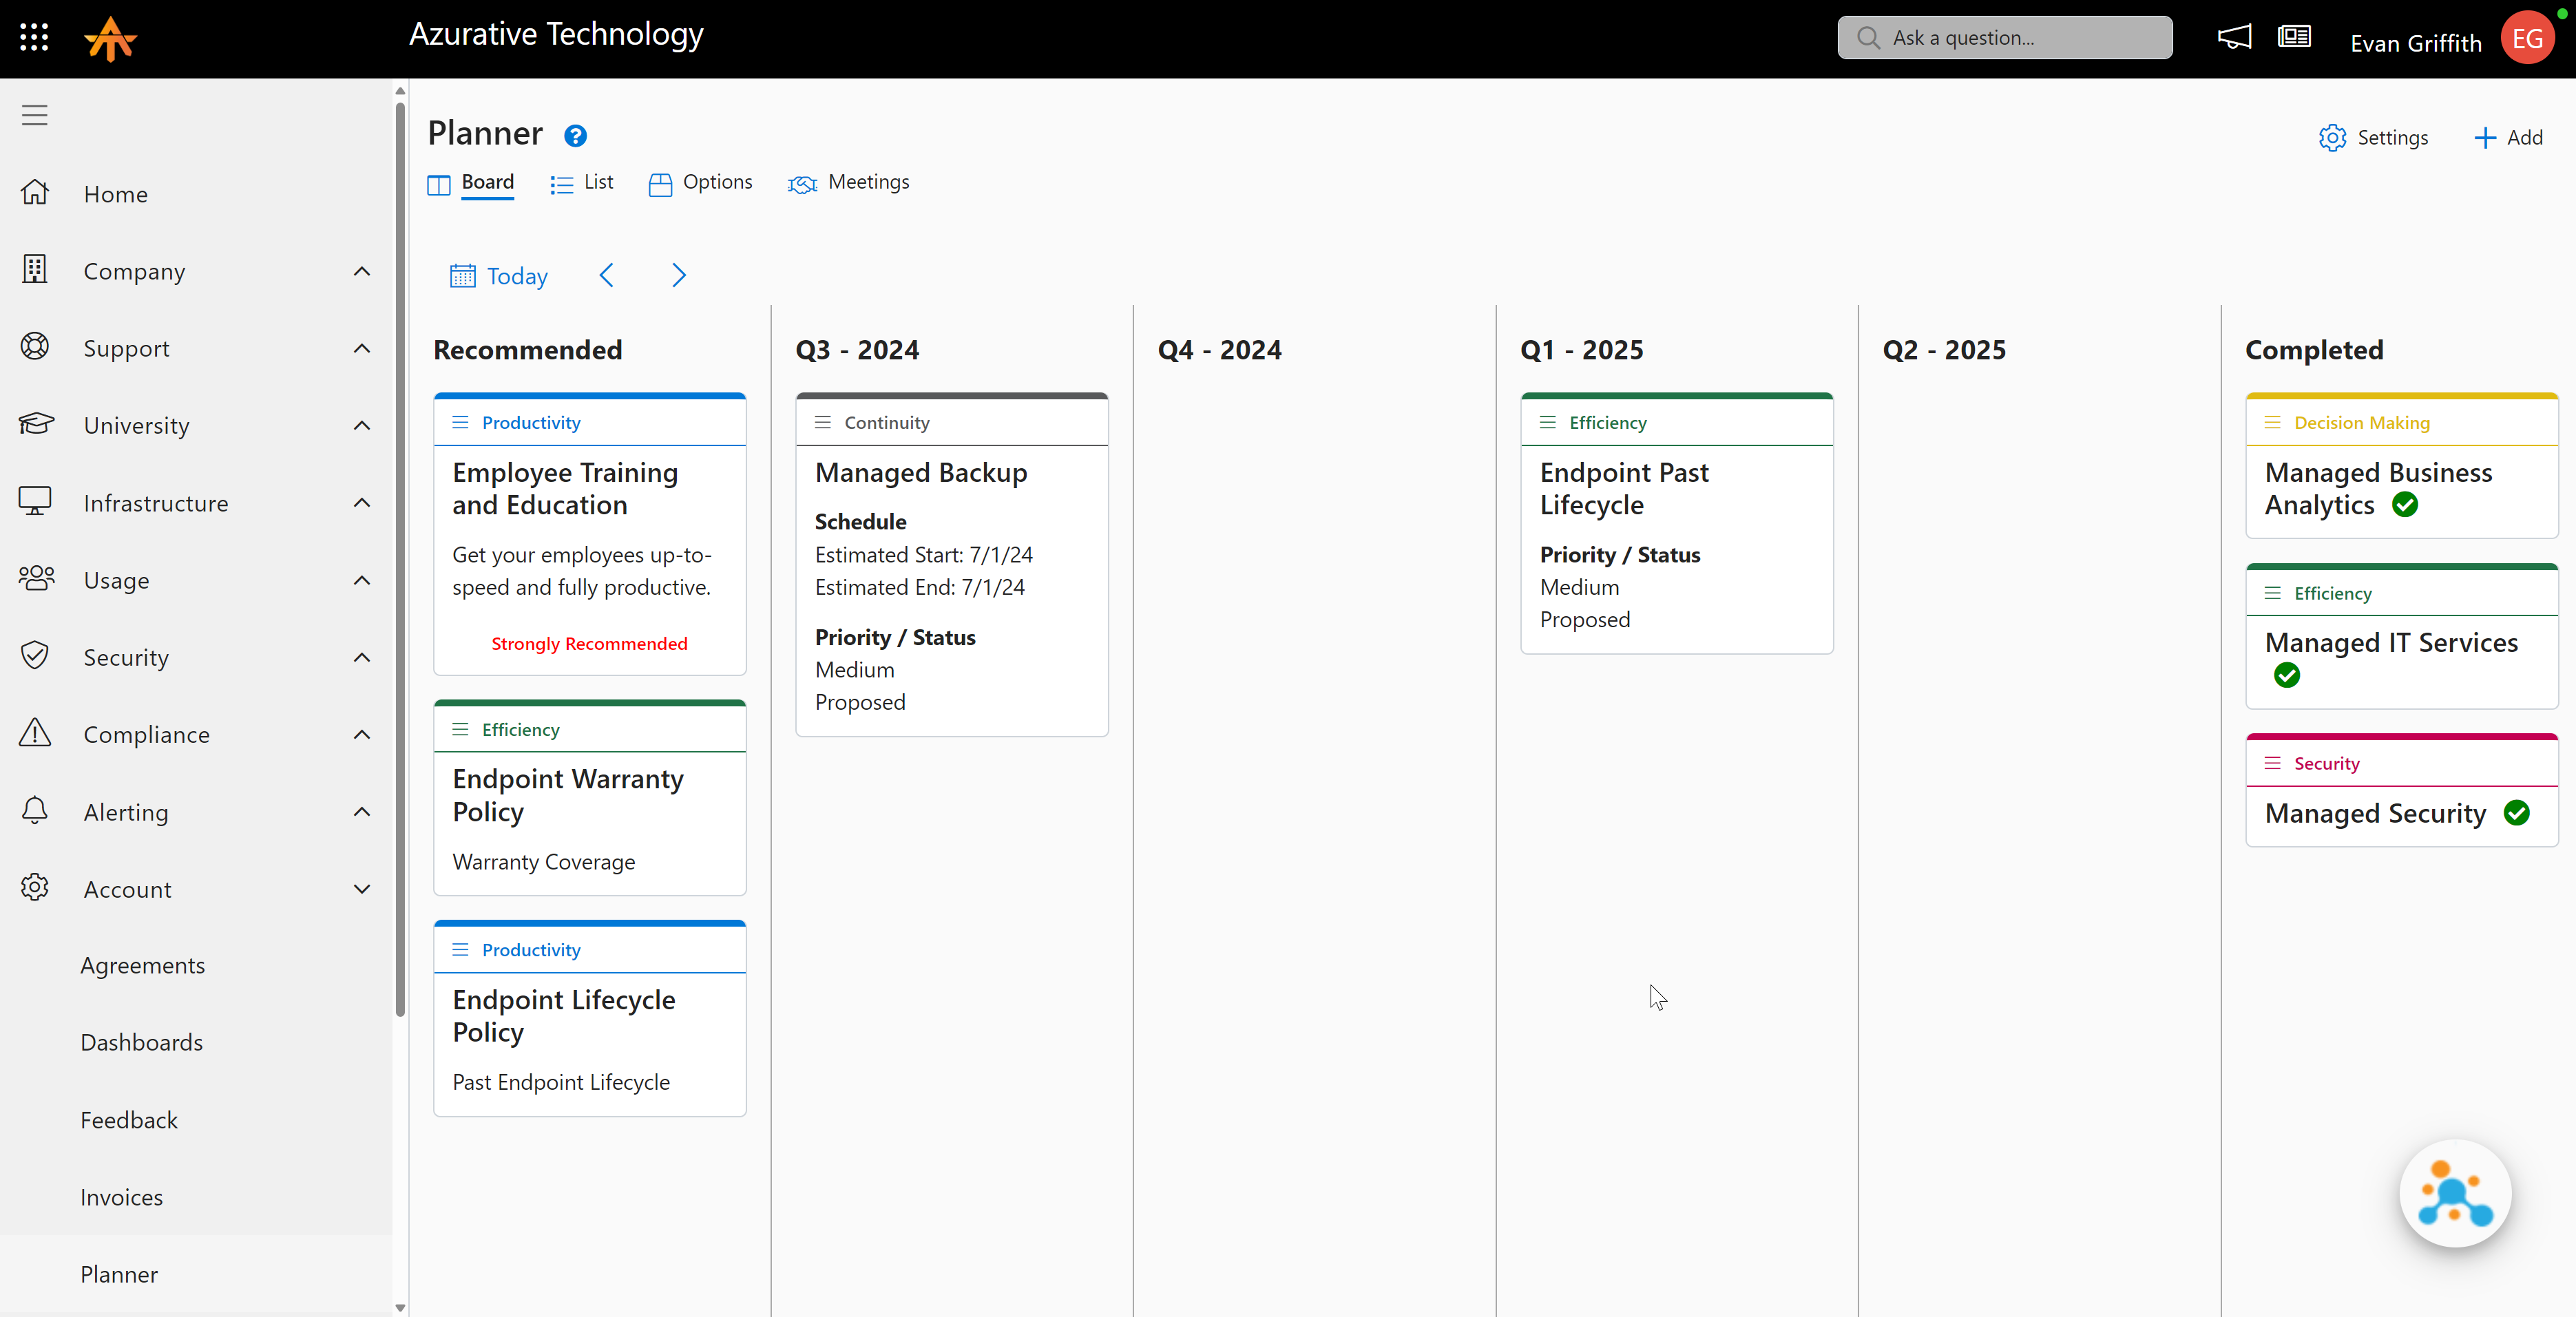The image size is (2576, 1317).
Task: Click the Settings gear icon
Action: coord(2332,138)
